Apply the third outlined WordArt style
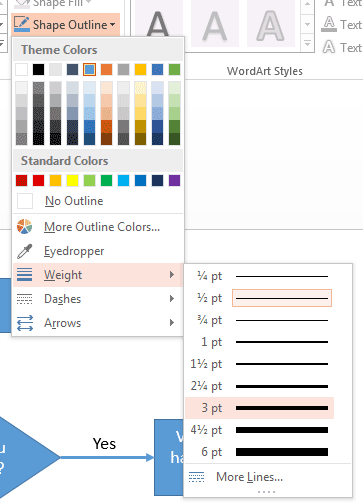 coord(271,23)
